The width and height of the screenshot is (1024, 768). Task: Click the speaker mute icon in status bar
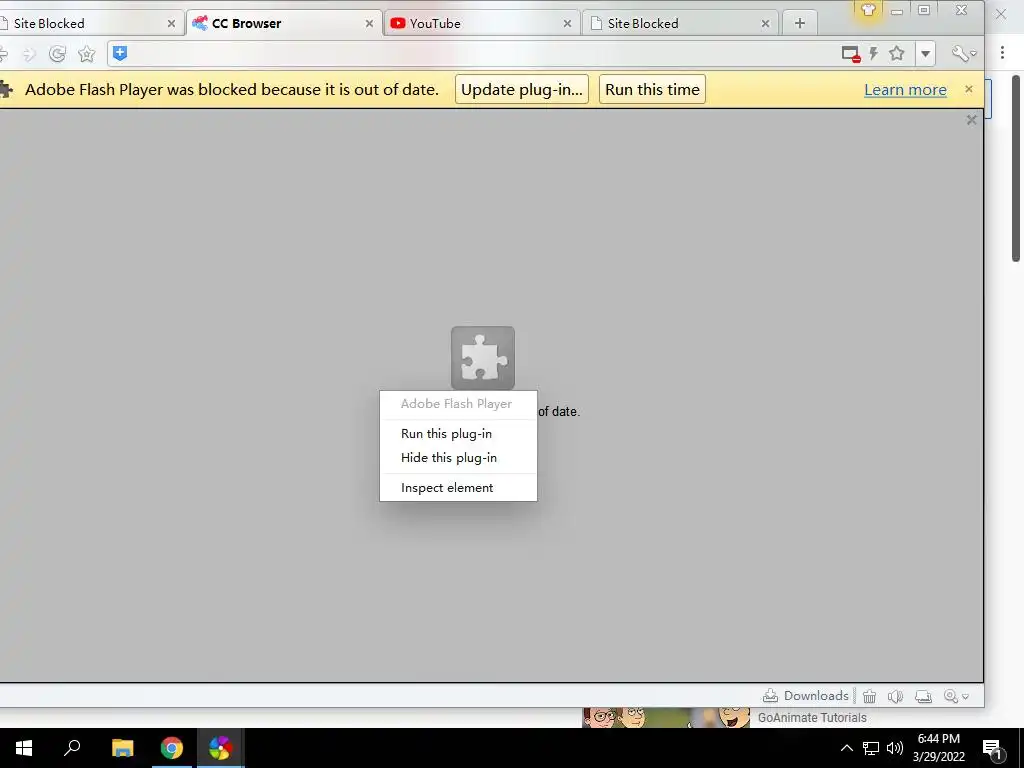pos(895,697)
